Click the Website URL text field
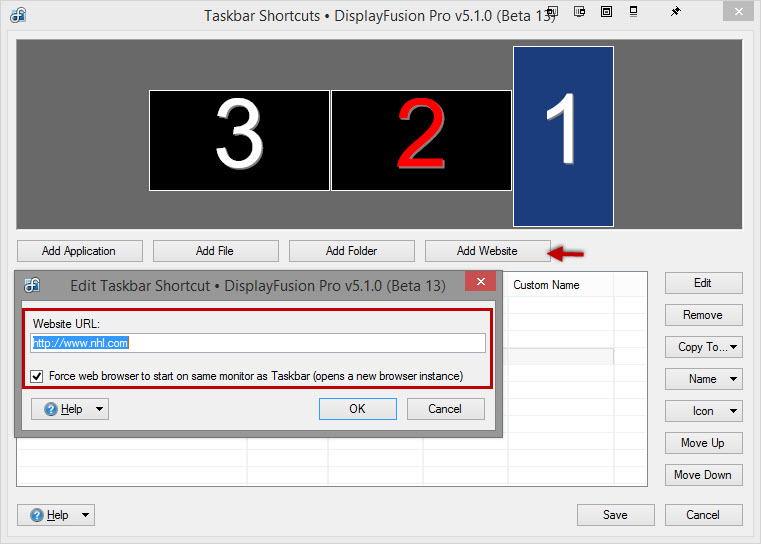The width and height of the screenshot is (761, 544). (258, 343)
